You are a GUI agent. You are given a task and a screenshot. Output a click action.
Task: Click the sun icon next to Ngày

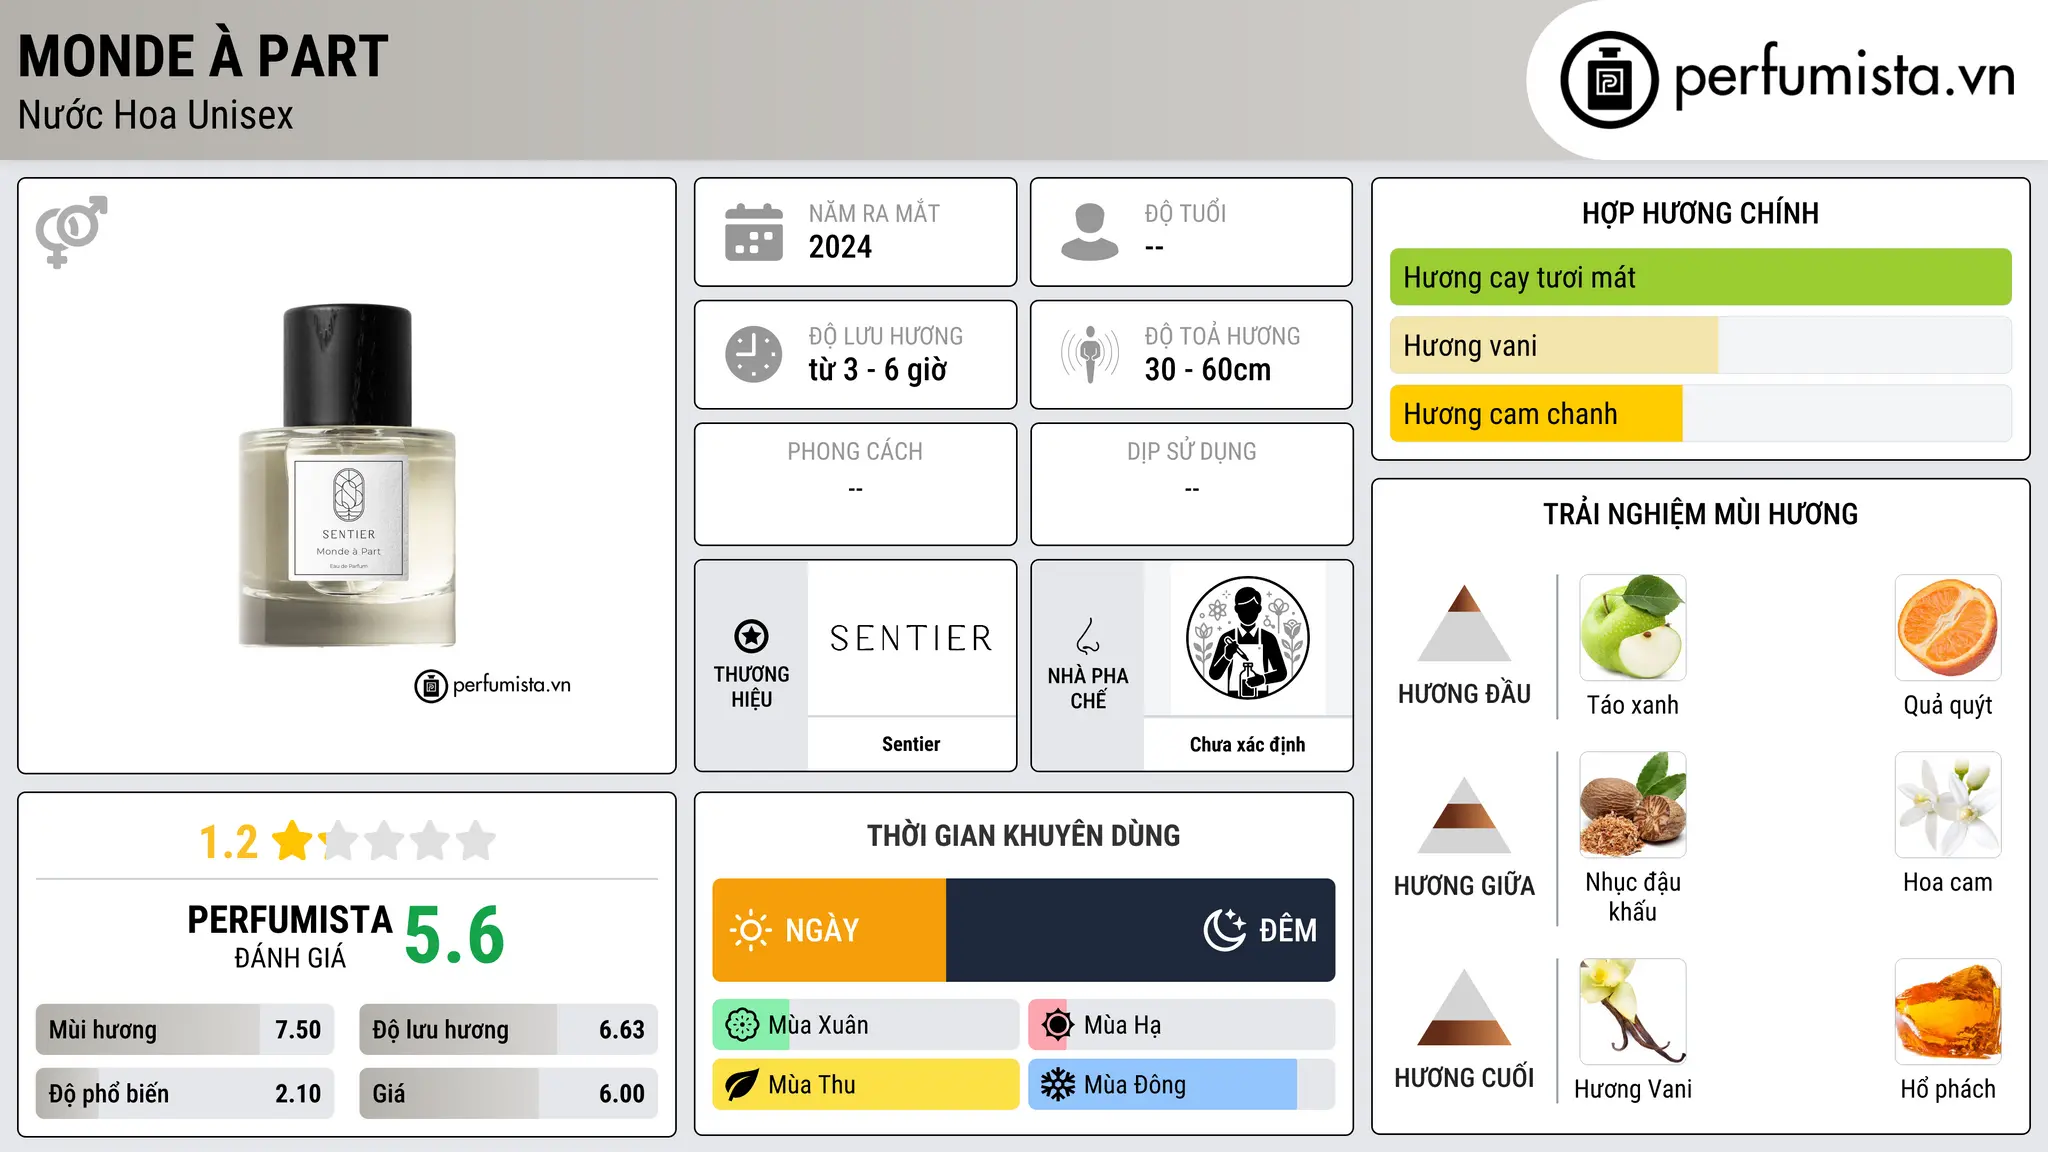click(750, 930)
